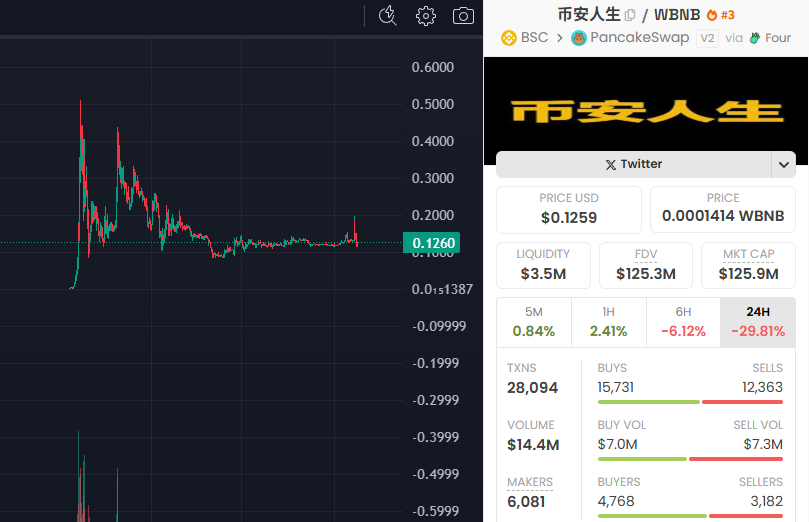The width and height of the screenshot is (809, 522).
Task: Click the buys versus sells ratio bar
Action: 690,402
